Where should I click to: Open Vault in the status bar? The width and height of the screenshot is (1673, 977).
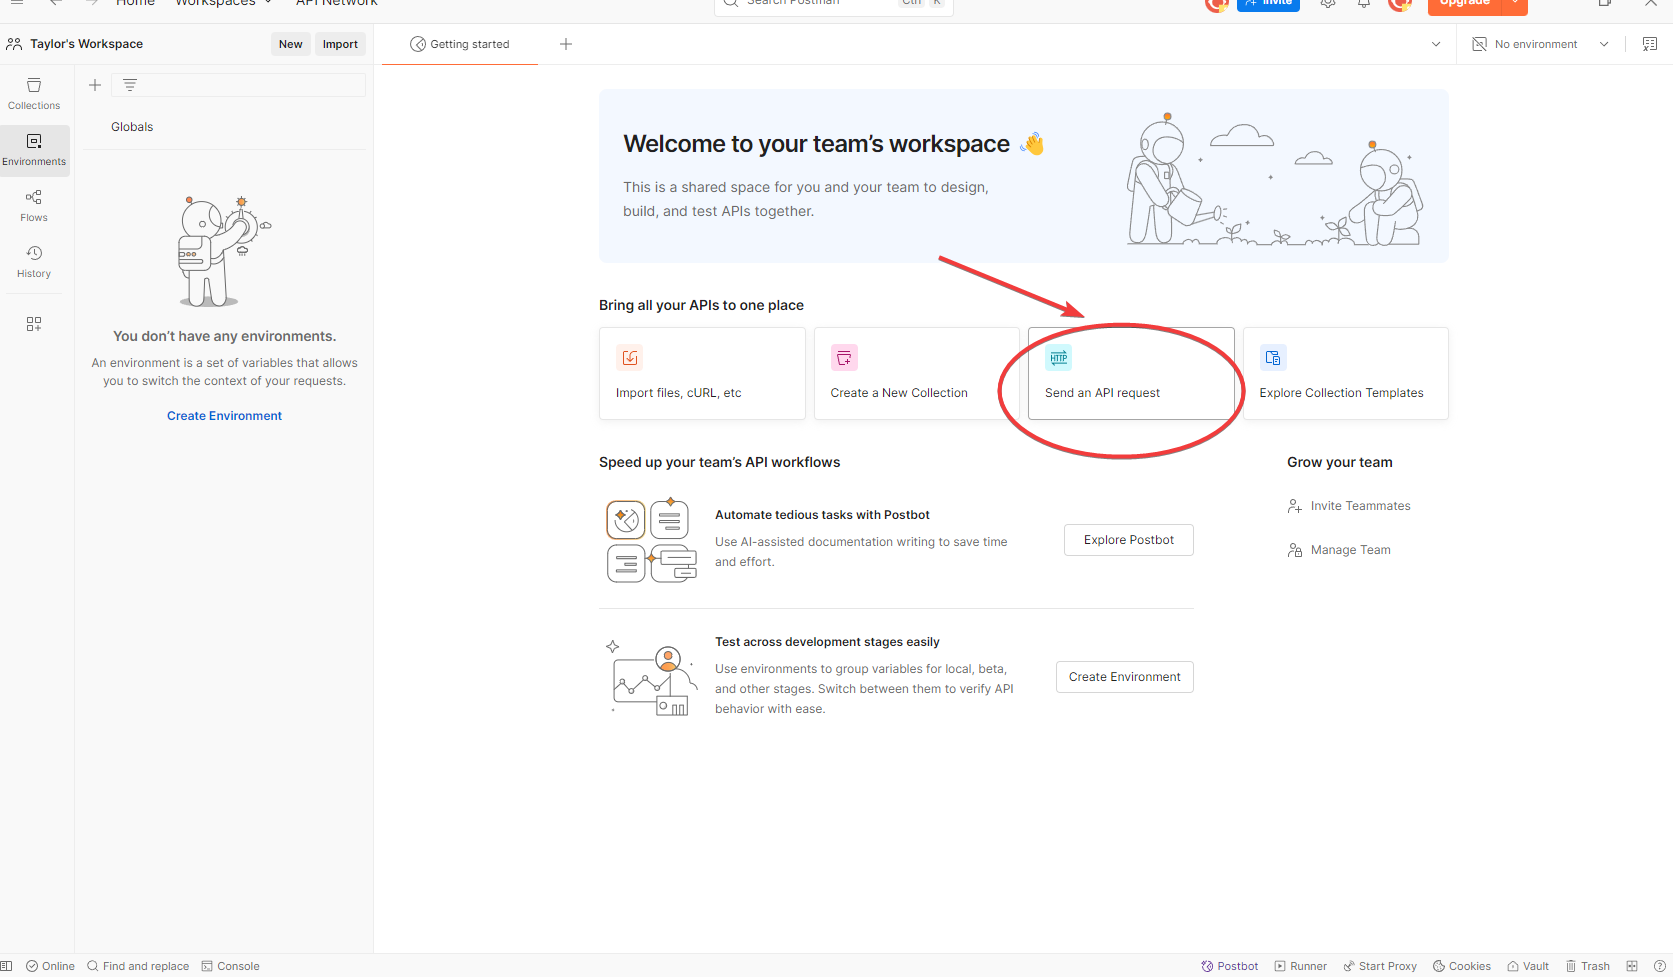[x=1528, y=966]
